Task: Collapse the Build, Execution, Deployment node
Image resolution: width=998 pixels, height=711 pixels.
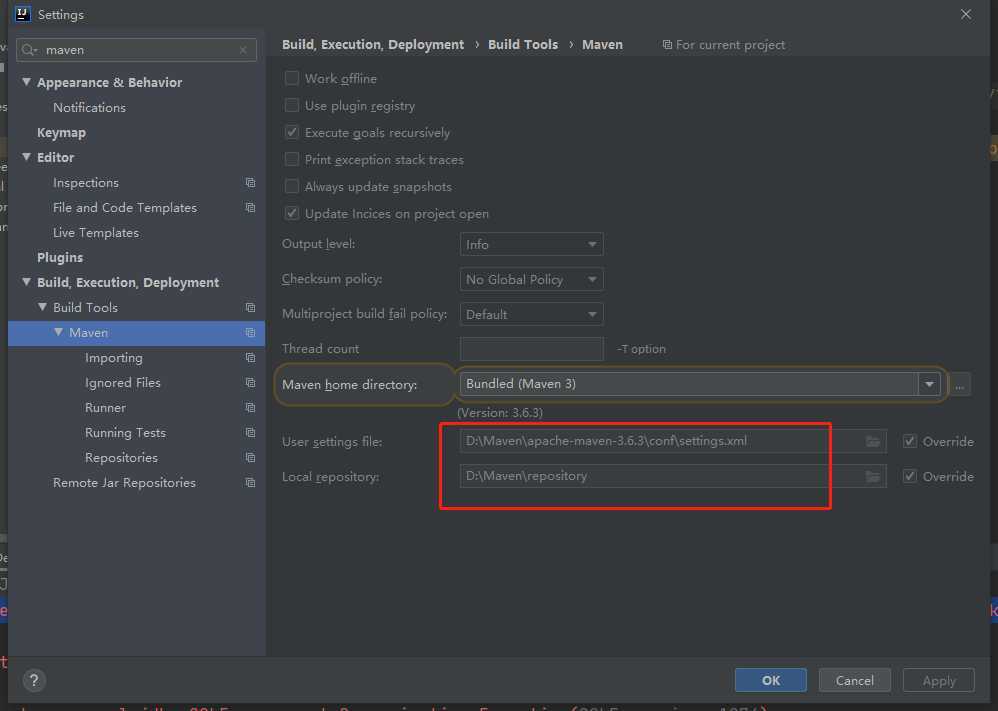Action: [27, 282]
